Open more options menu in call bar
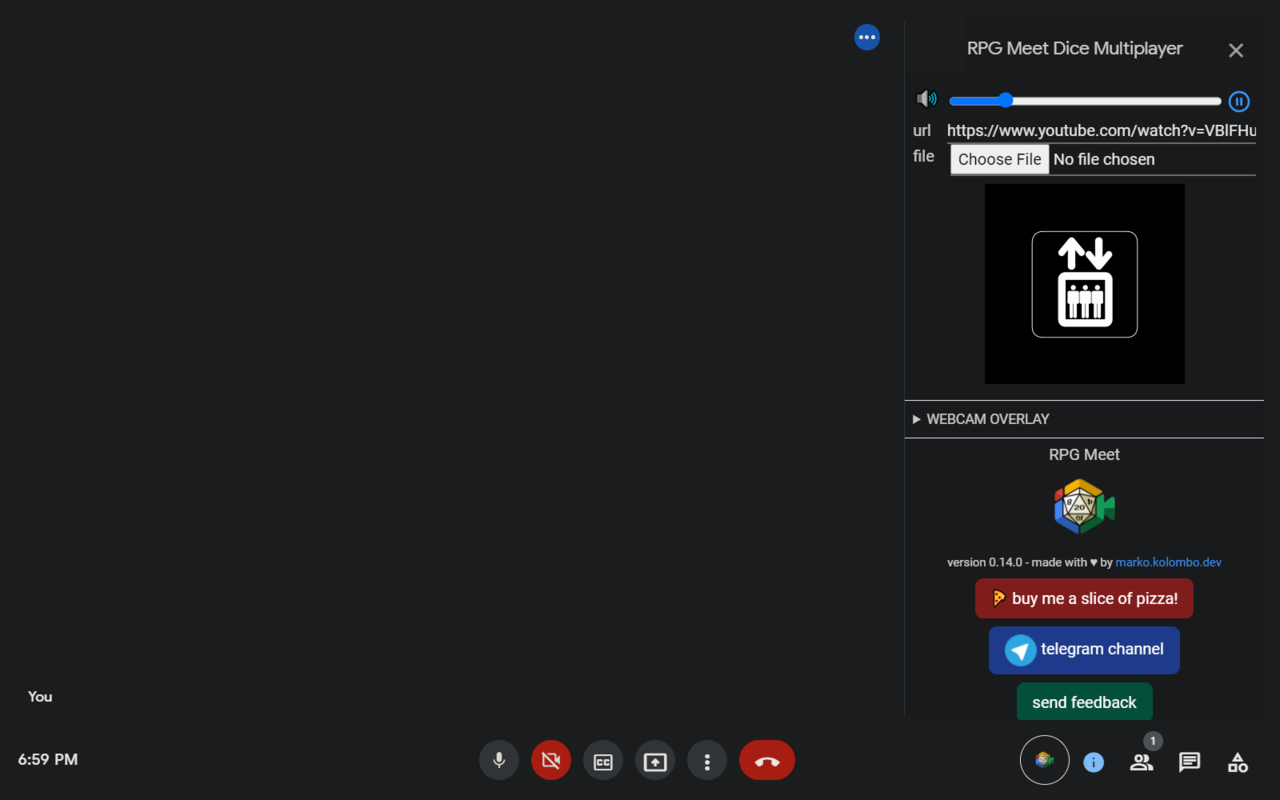Screen dimensions: 1280x800 coord(707,760)
